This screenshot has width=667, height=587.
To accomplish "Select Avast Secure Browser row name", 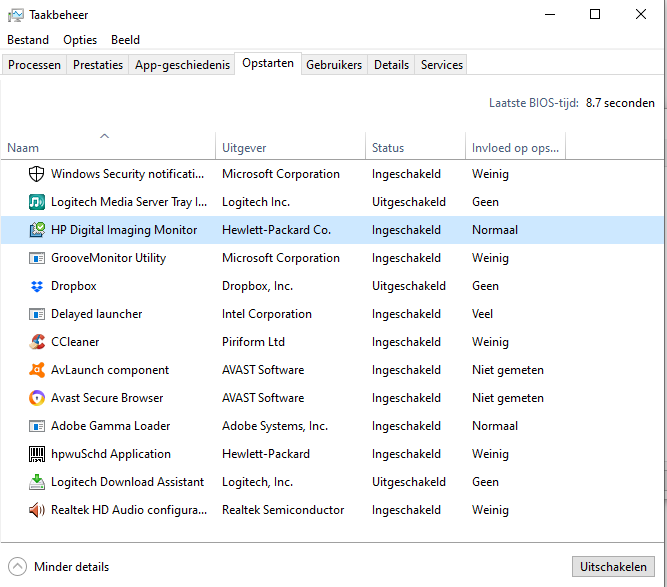I will pyautogui.click(x=107, y=398).
